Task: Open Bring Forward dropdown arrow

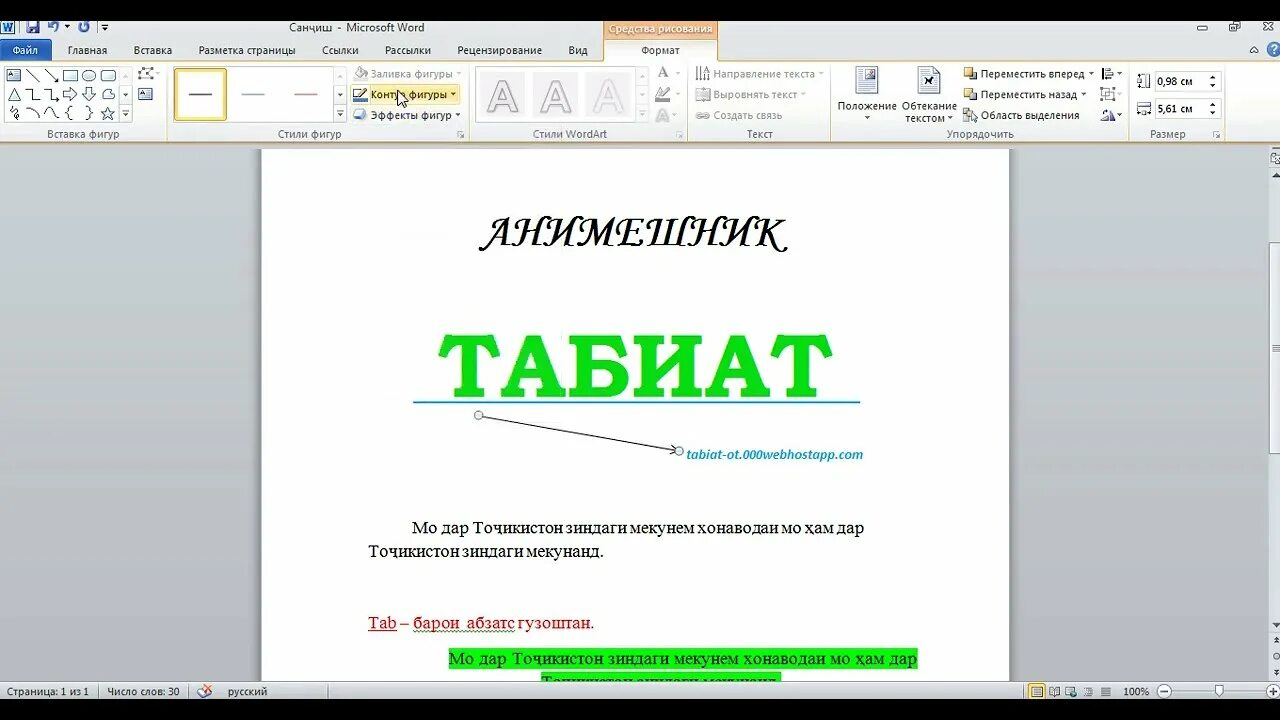Action: coord(1090,73)
